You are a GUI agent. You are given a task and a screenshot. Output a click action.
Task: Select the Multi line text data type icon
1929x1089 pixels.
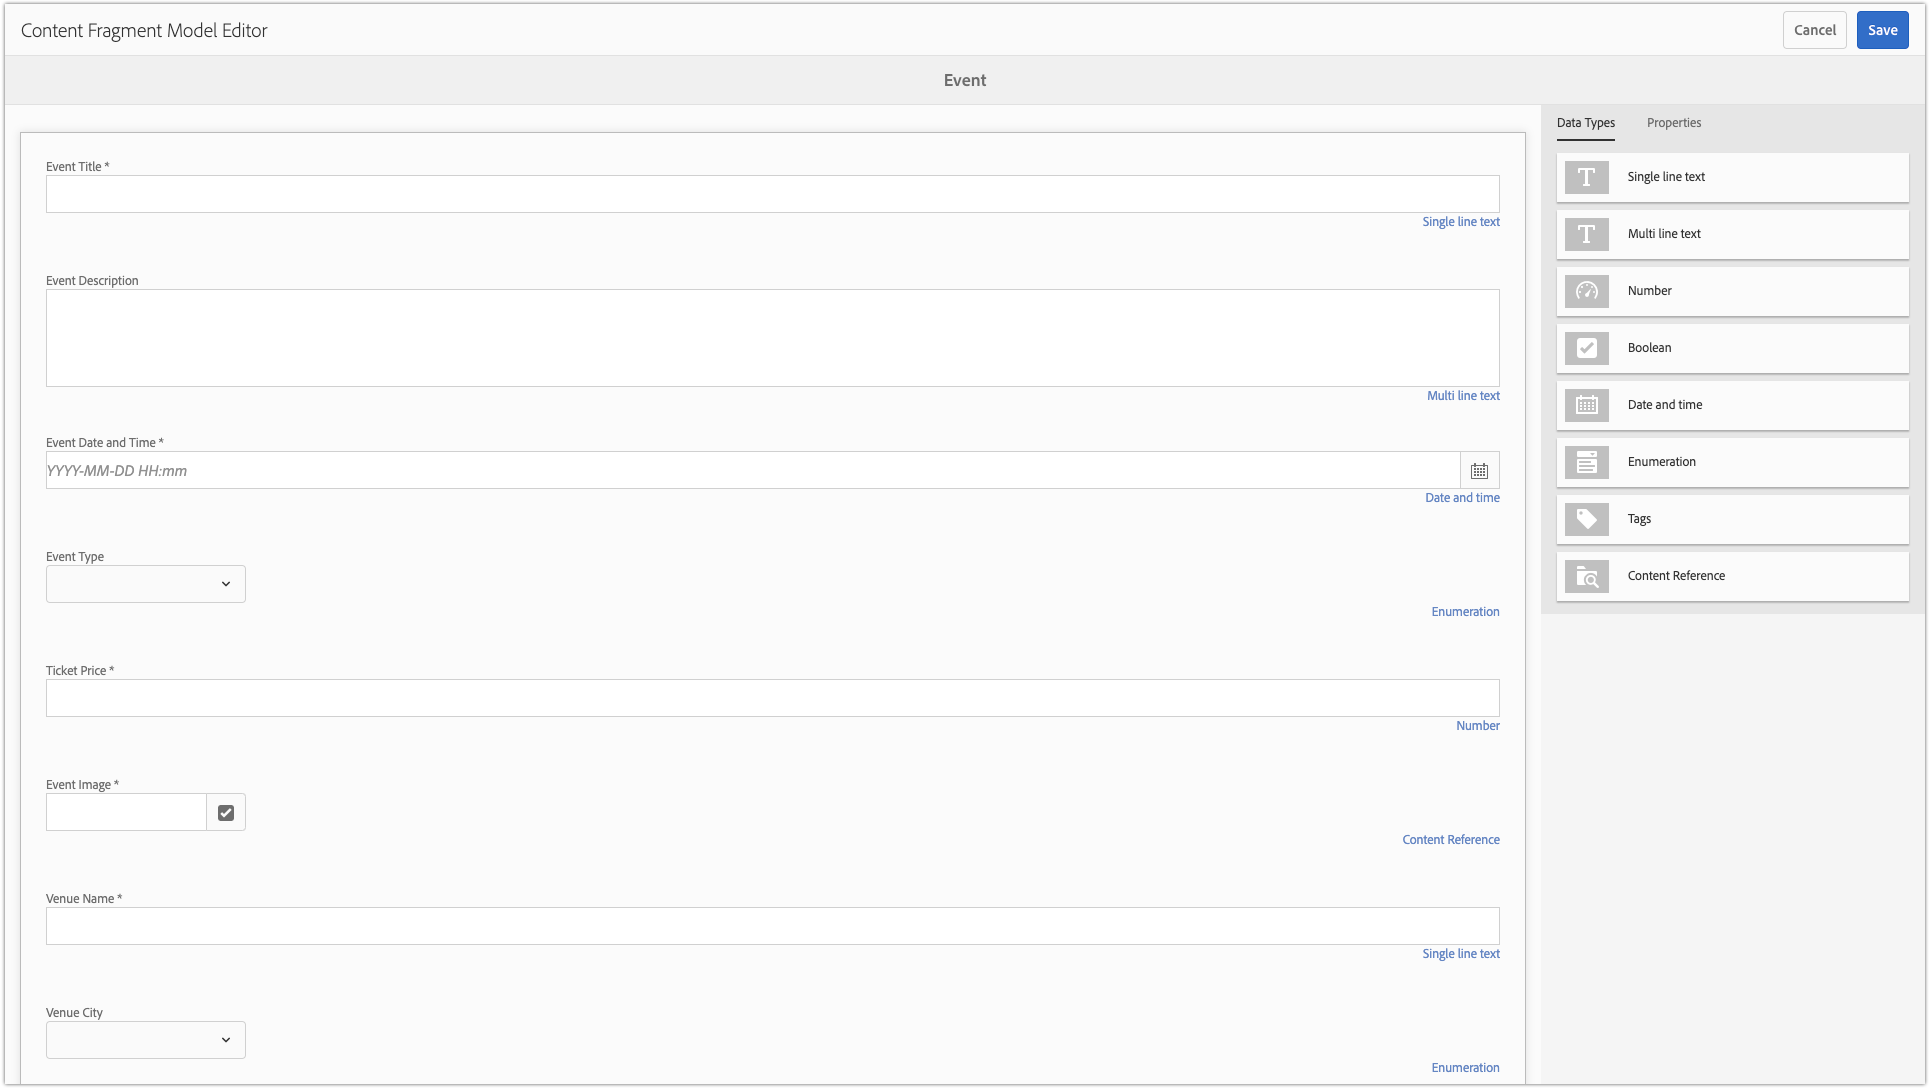[x=1586, y=234]
